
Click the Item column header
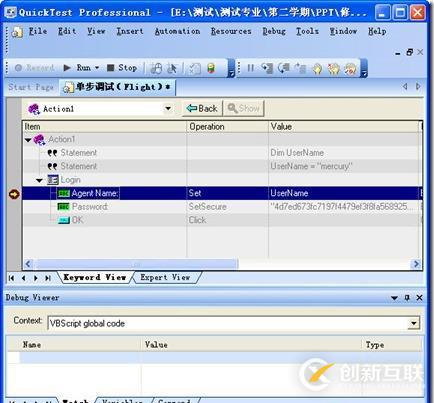105,127
